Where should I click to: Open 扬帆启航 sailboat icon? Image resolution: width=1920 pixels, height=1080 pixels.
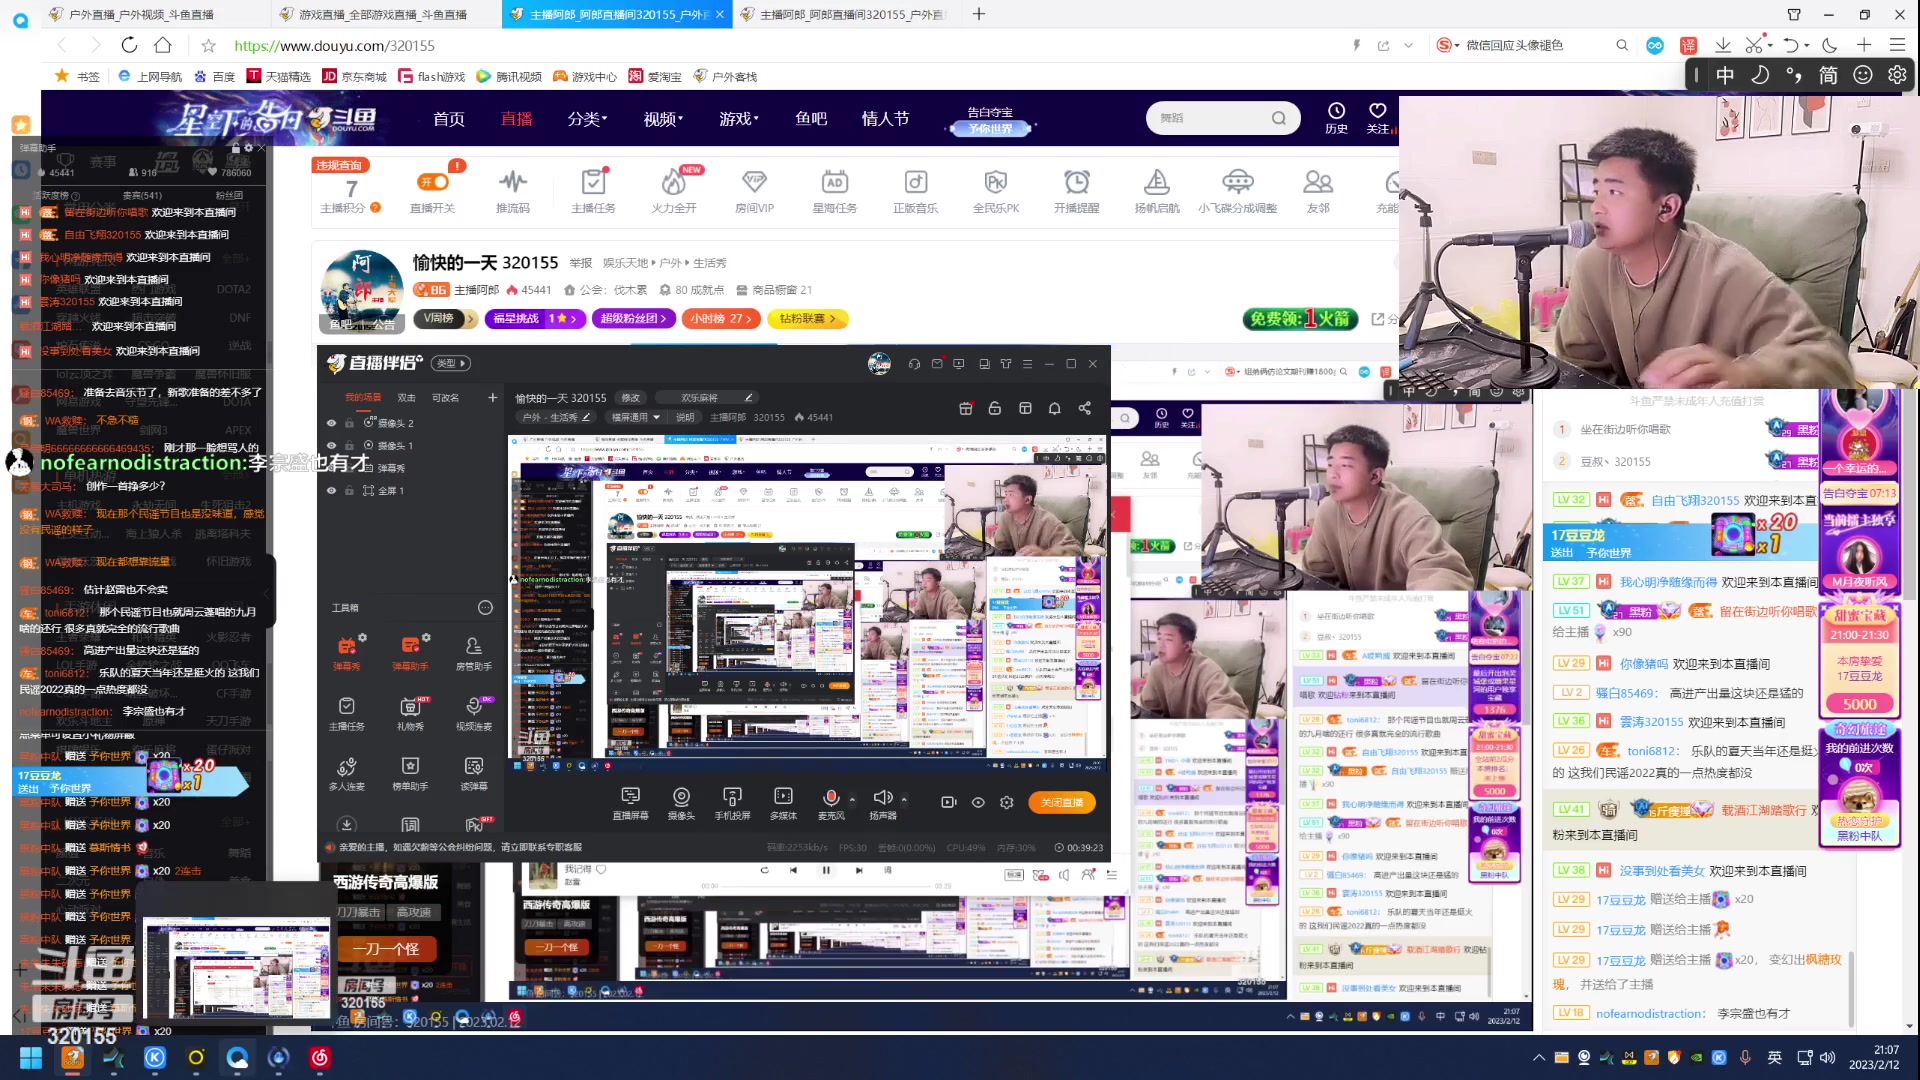point(1157,190)
